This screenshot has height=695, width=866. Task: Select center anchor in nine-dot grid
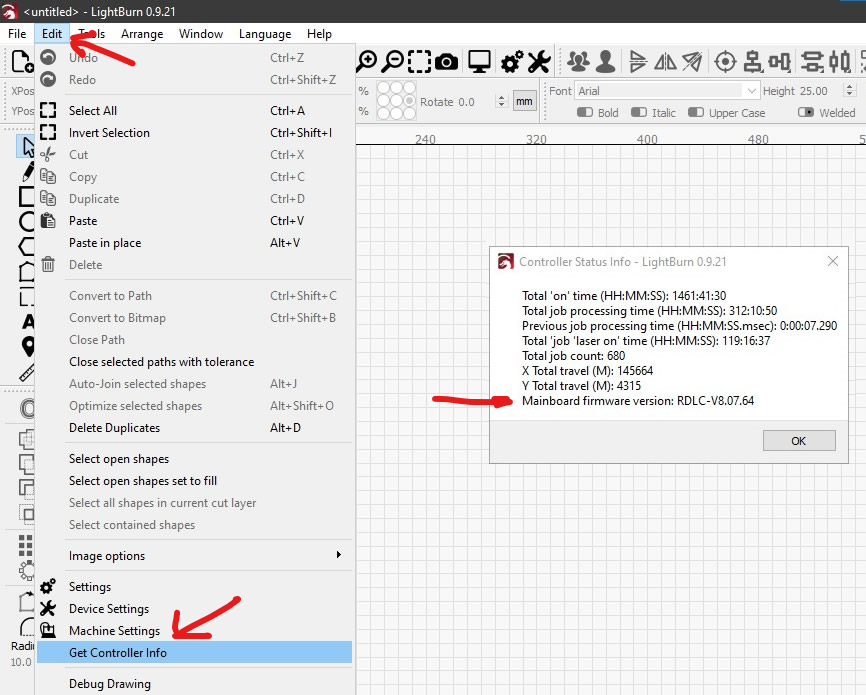point(396,101)
